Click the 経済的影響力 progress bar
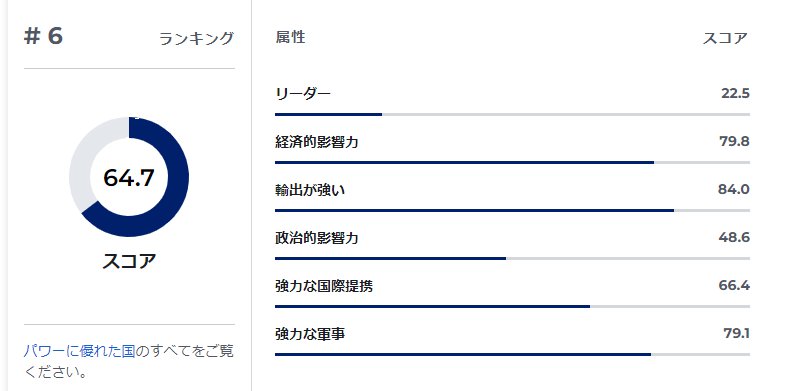The height and width of the screenshot is (391, 786). (512, 162)
